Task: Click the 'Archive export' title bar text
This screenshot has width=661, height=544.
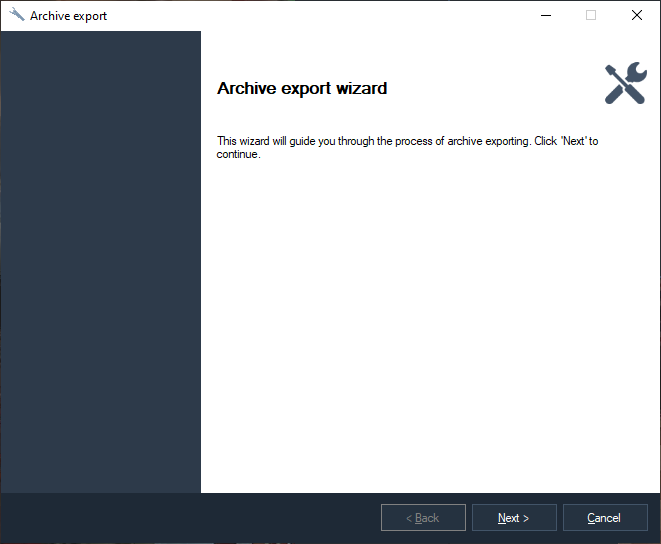Action: [68, 16]
